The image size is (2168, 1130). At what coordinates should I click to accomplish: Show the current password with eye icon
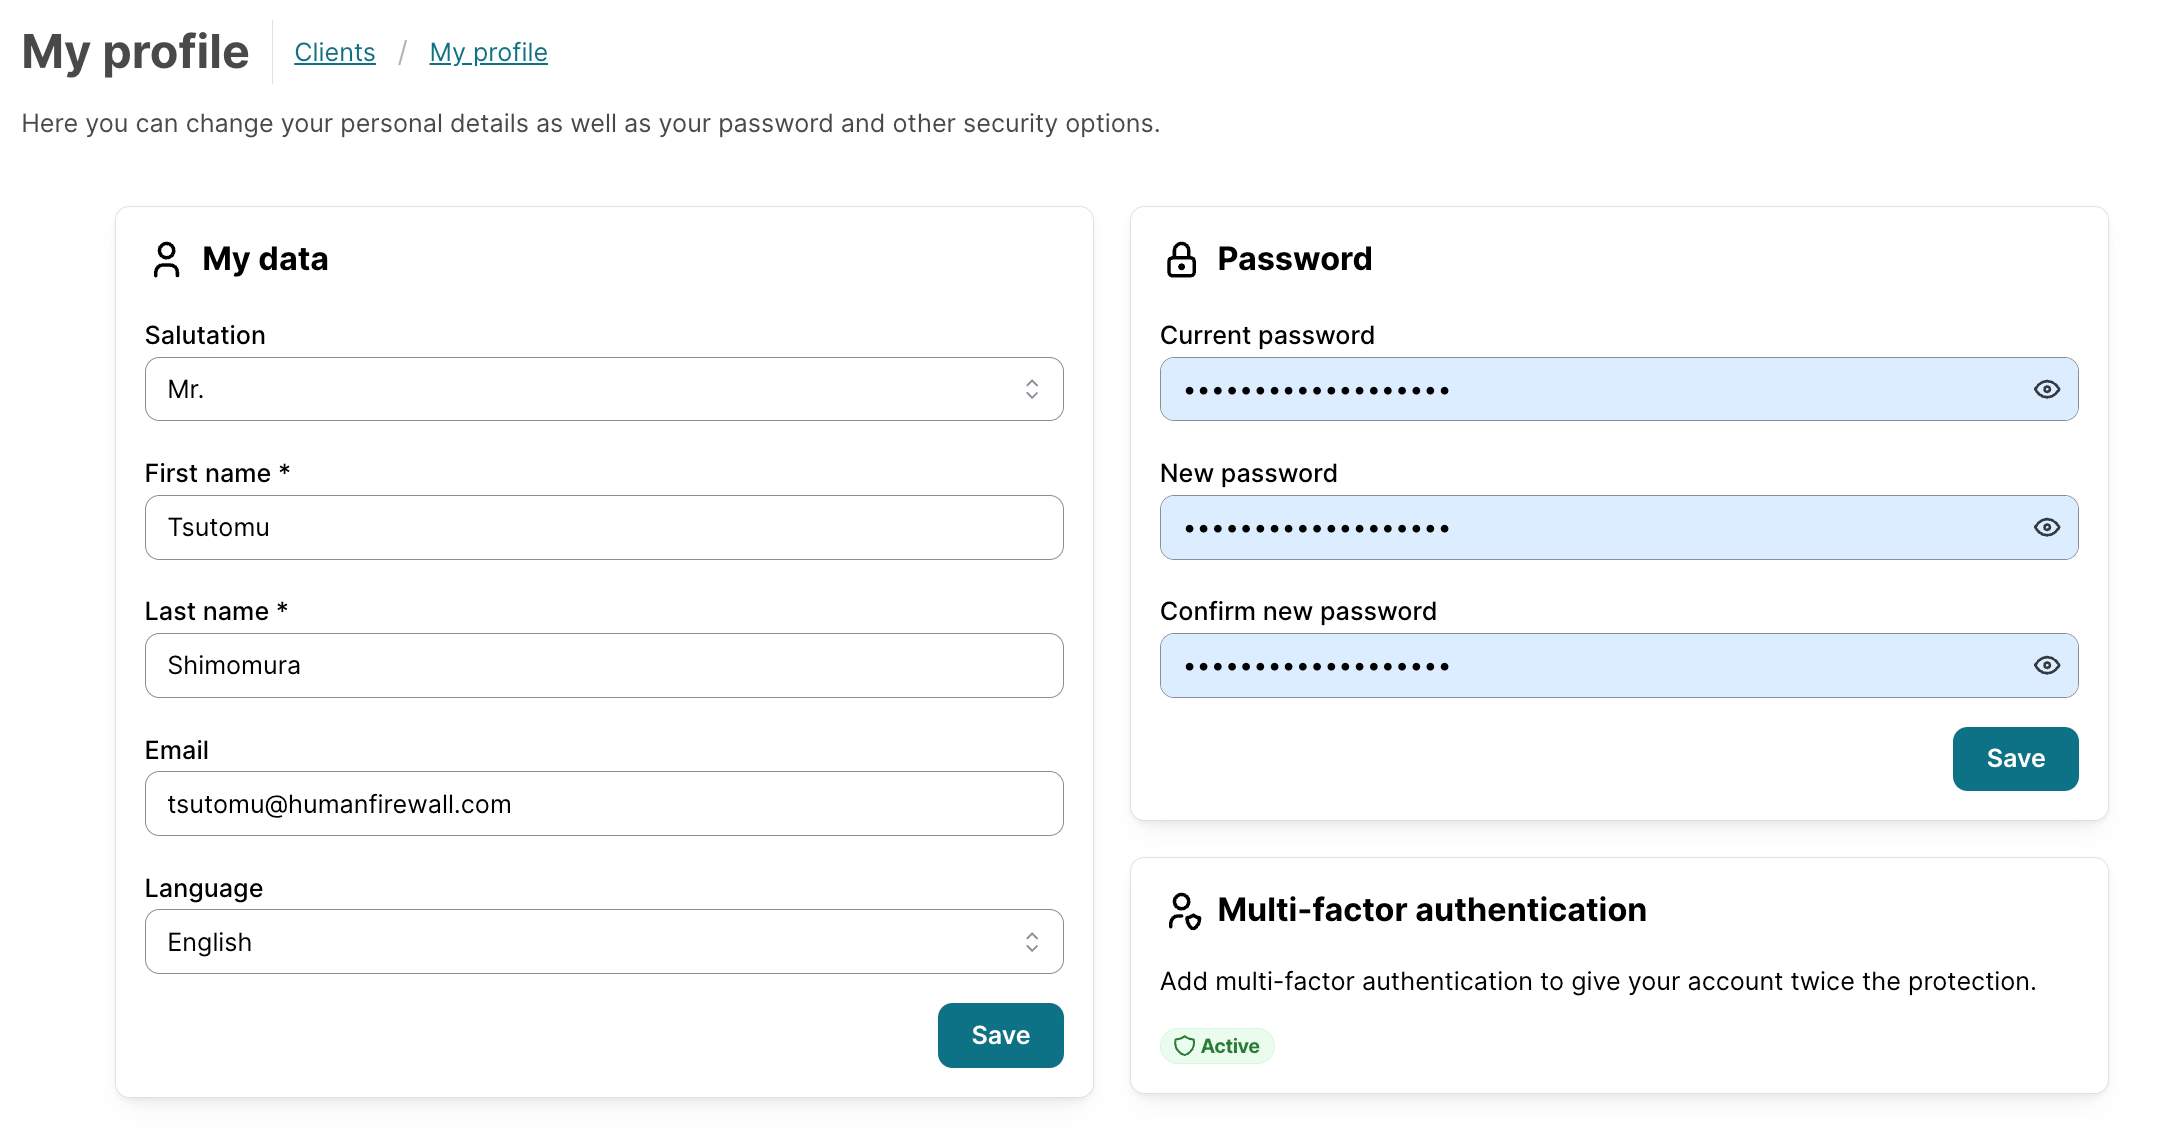pyautogui.click(x=2046, y=390)
